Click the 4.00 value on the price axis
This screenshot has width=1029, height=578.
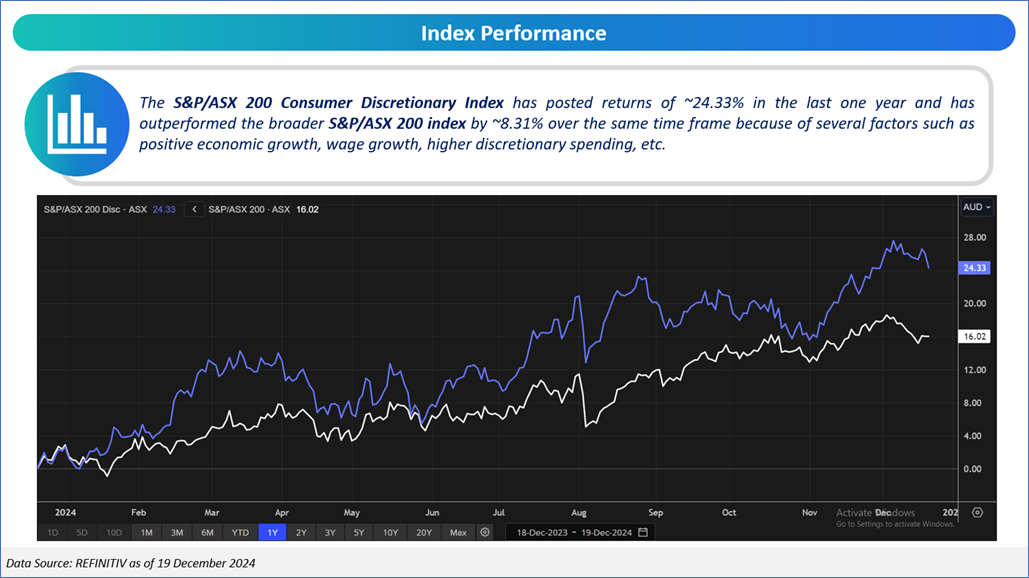973,436
